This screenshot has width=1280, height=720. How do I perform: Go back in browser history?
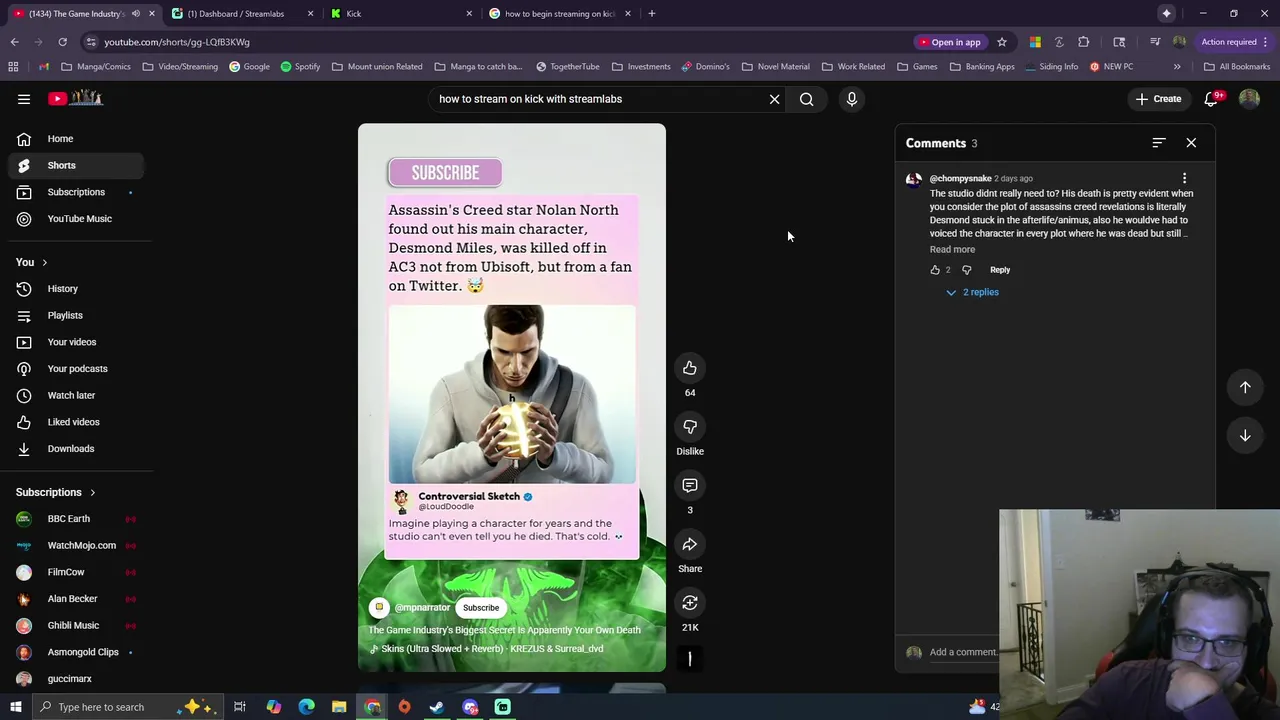tap(14, 42)
